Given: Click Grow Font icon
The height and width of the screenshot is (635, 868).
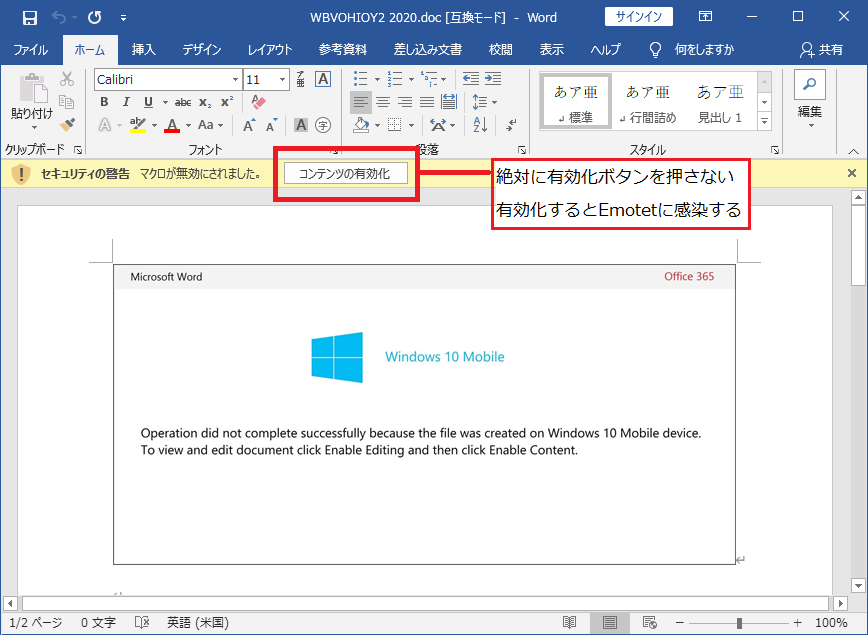Looking at the screenshot, I should [x=249, y=125].
